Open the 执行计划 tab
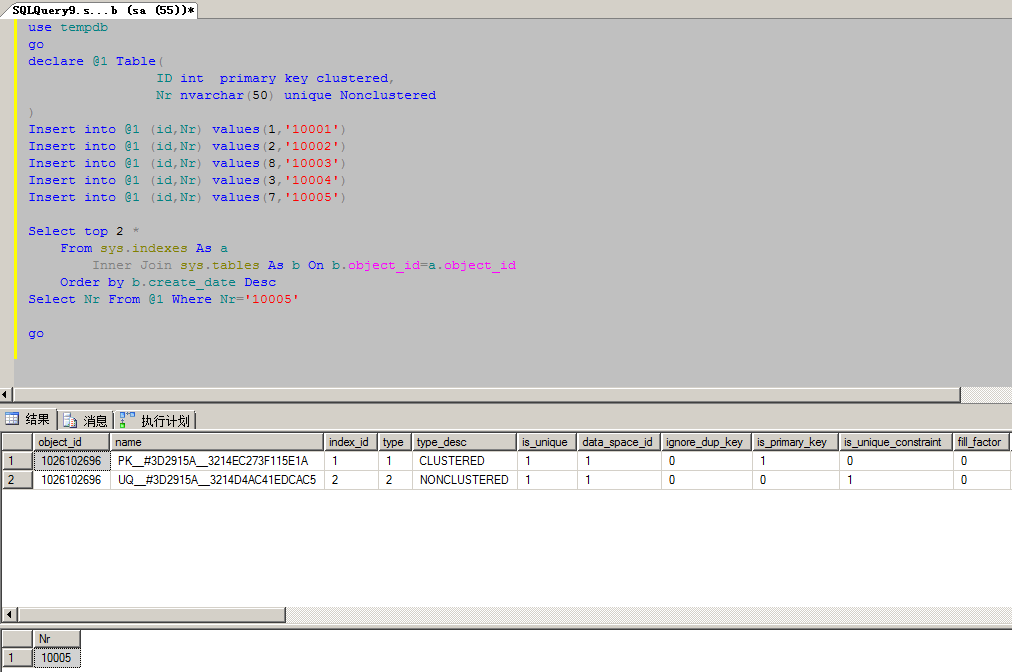This screenshot has width=1012, height=672. click(164, 421)
